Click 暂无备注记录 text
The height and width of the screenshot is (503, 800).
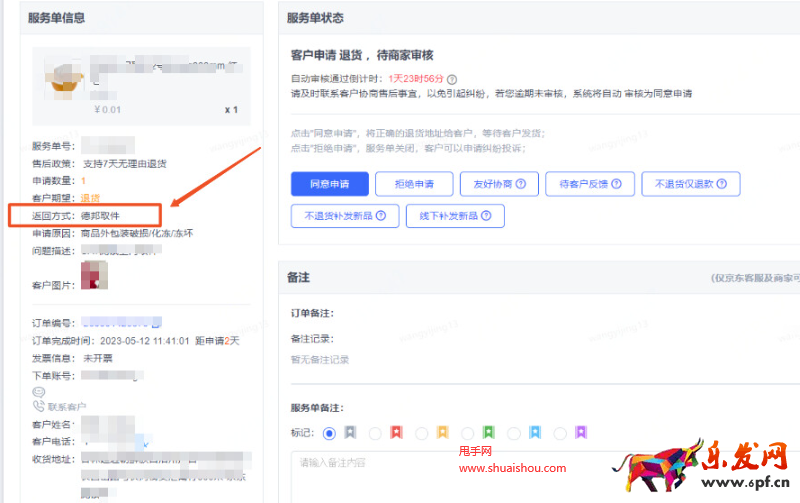(320, 360)
